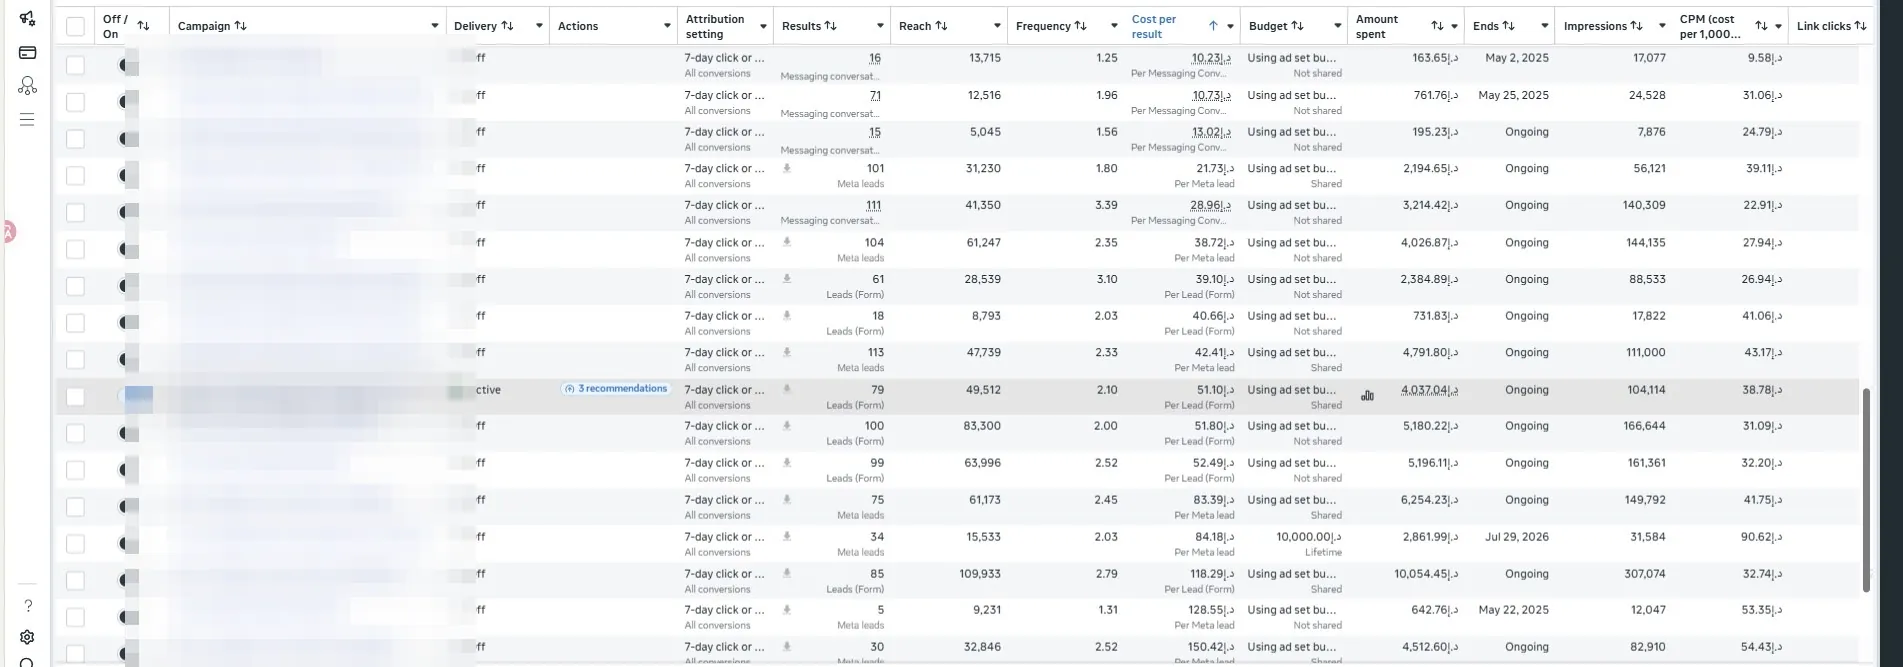The width and height of the screenshot is (1903, 667).
Task: Click the vertical scrollbar thumb of the table
Action: (x=1866, y=490)
